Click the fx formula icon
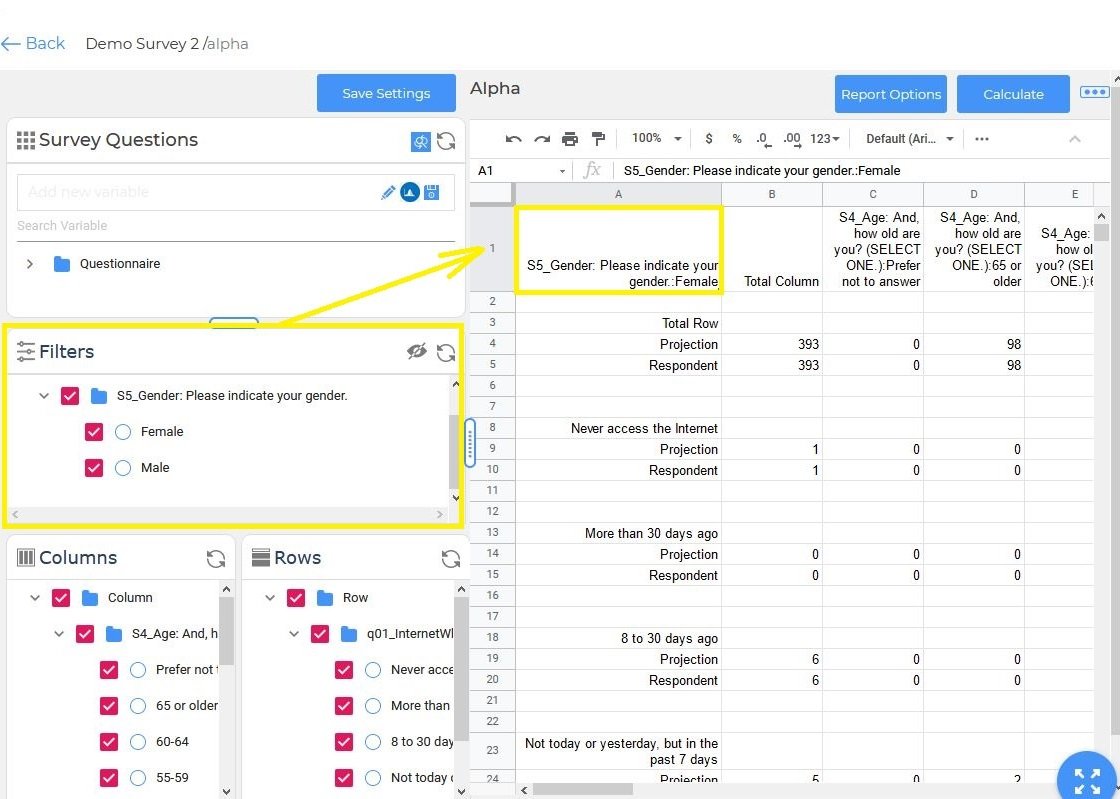 tap(592, 170)
